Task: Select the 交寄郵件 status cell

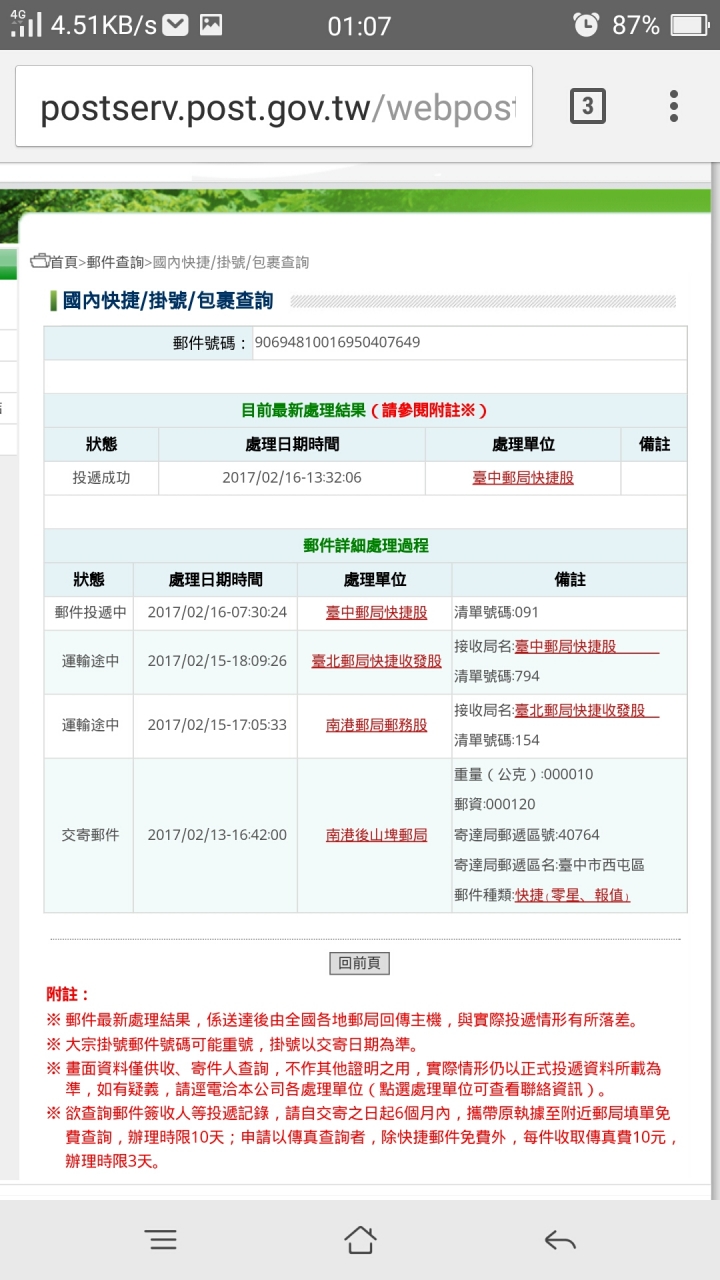Action: (90, 835)
